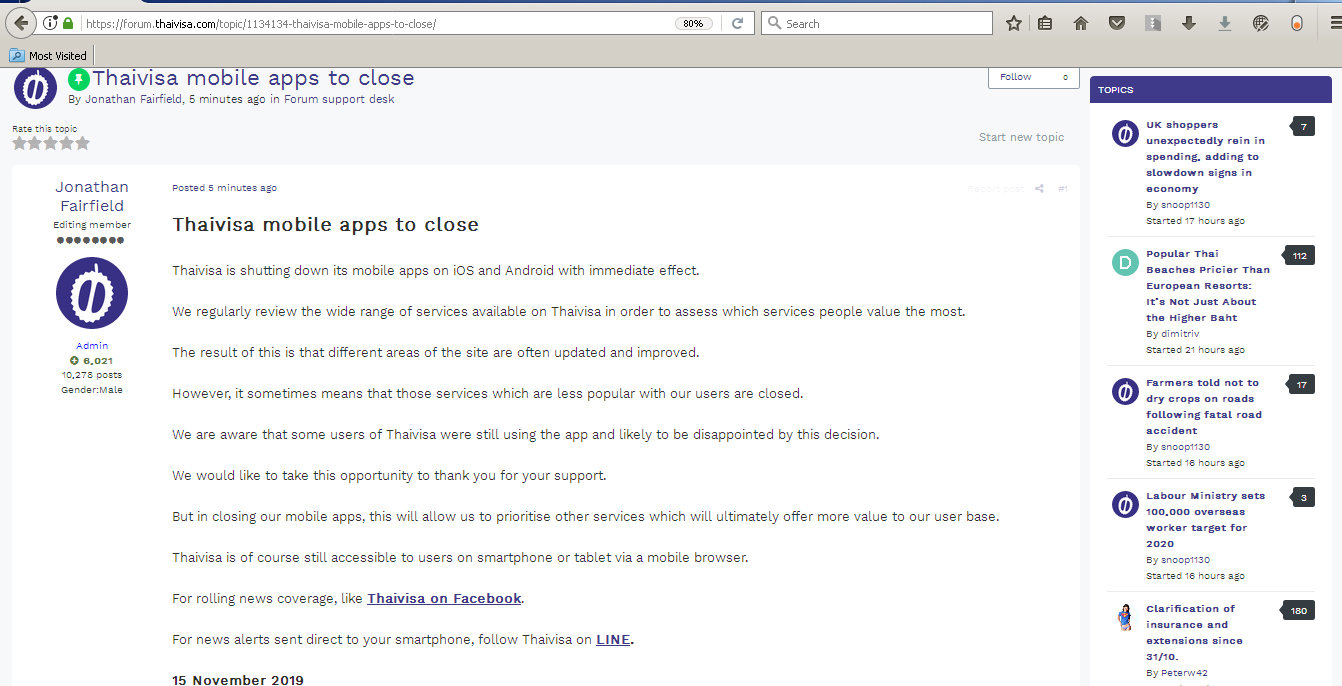The height and width of the screenshot is (686, 1342).
Task: Click the grey extension icon left of Downloads arrow
Action: point(1153,23)
